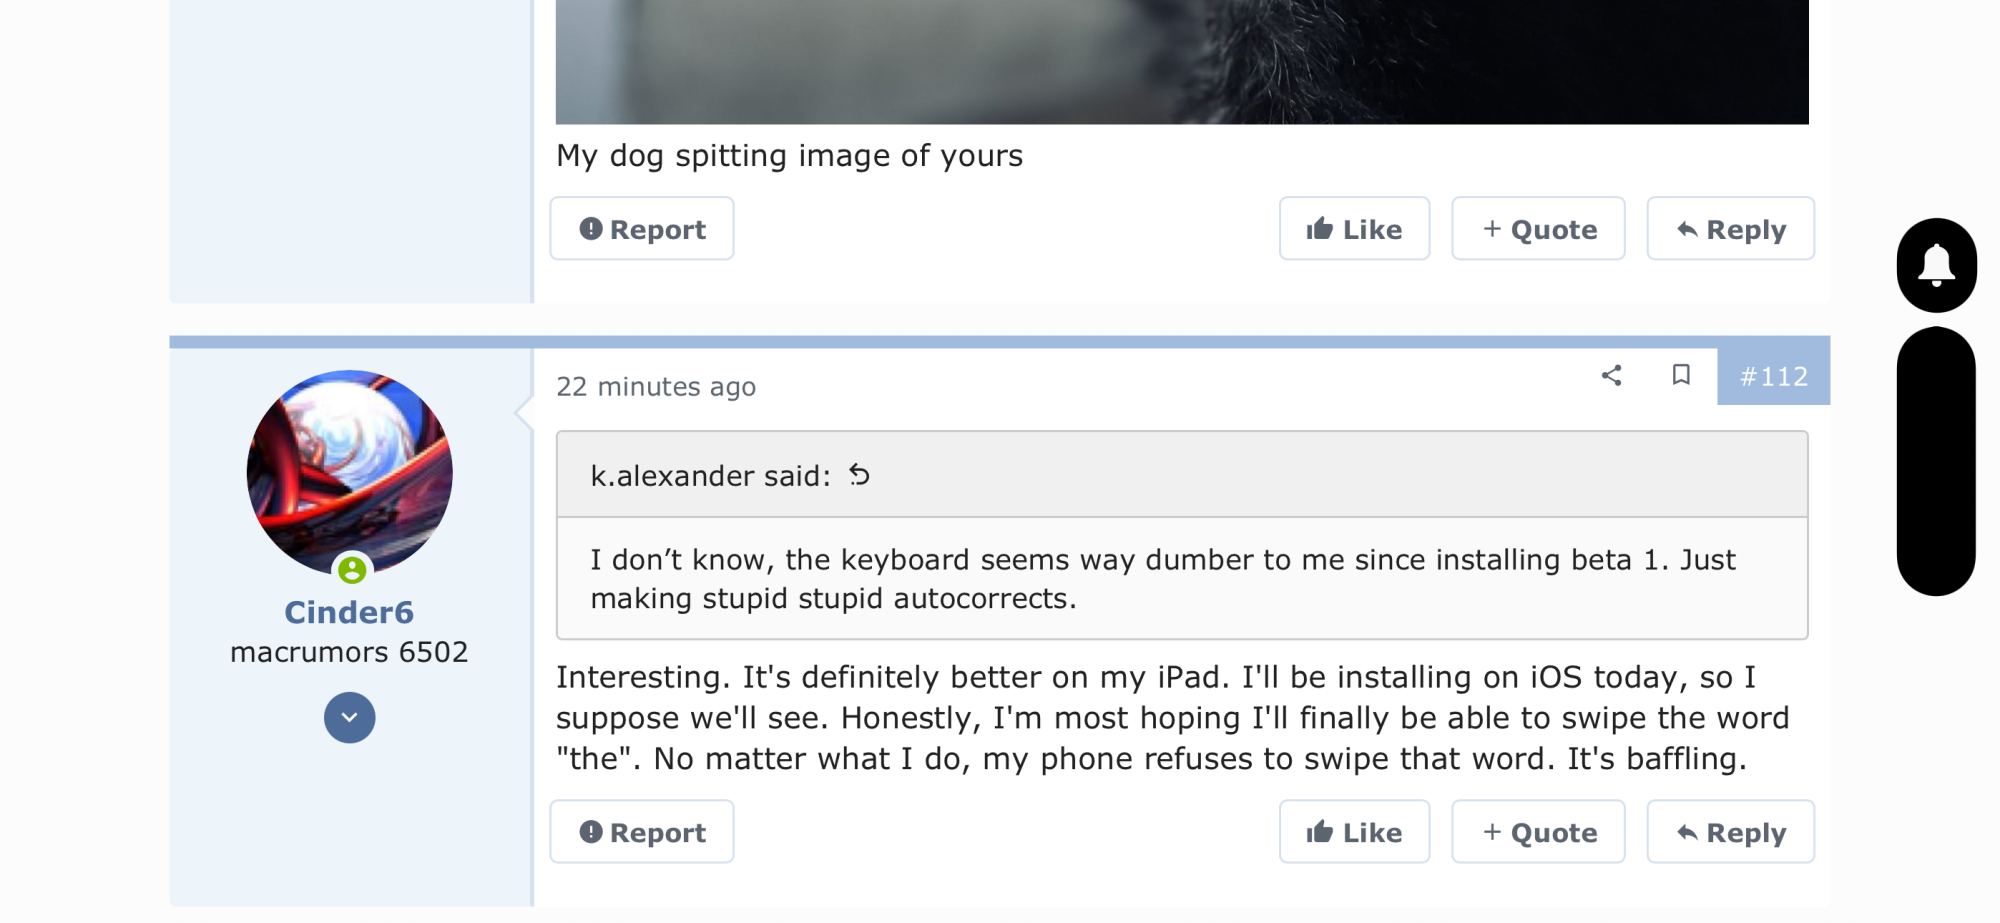Click Cinder6's profile avatar
Screen dimensions: 2000x923
coord(349,472)
